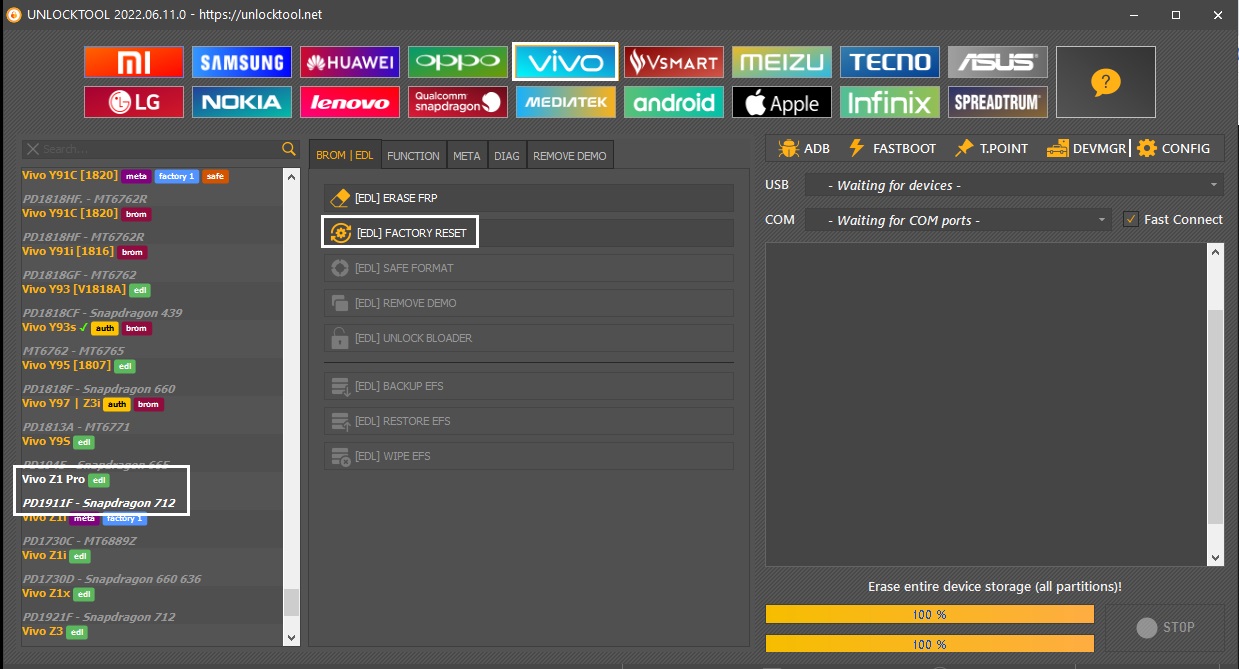This screenshot has width=1239, height=669.
Task: Select the Qualcomm Snapdragon logo
Action: [x=458, y=102]
